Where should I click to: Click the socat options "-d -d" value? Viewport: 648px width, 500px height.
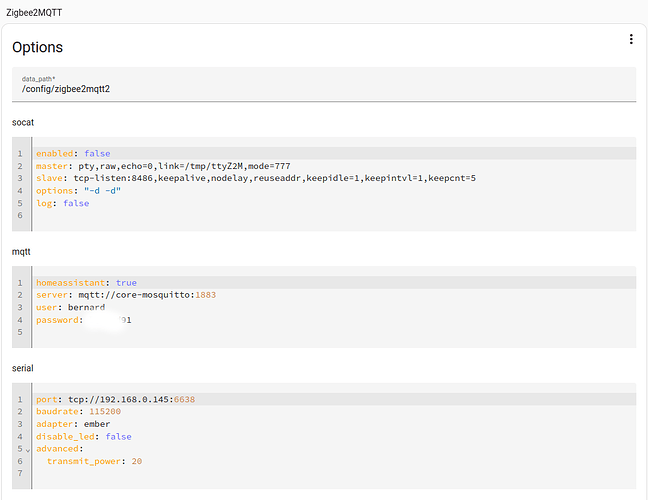102,191
